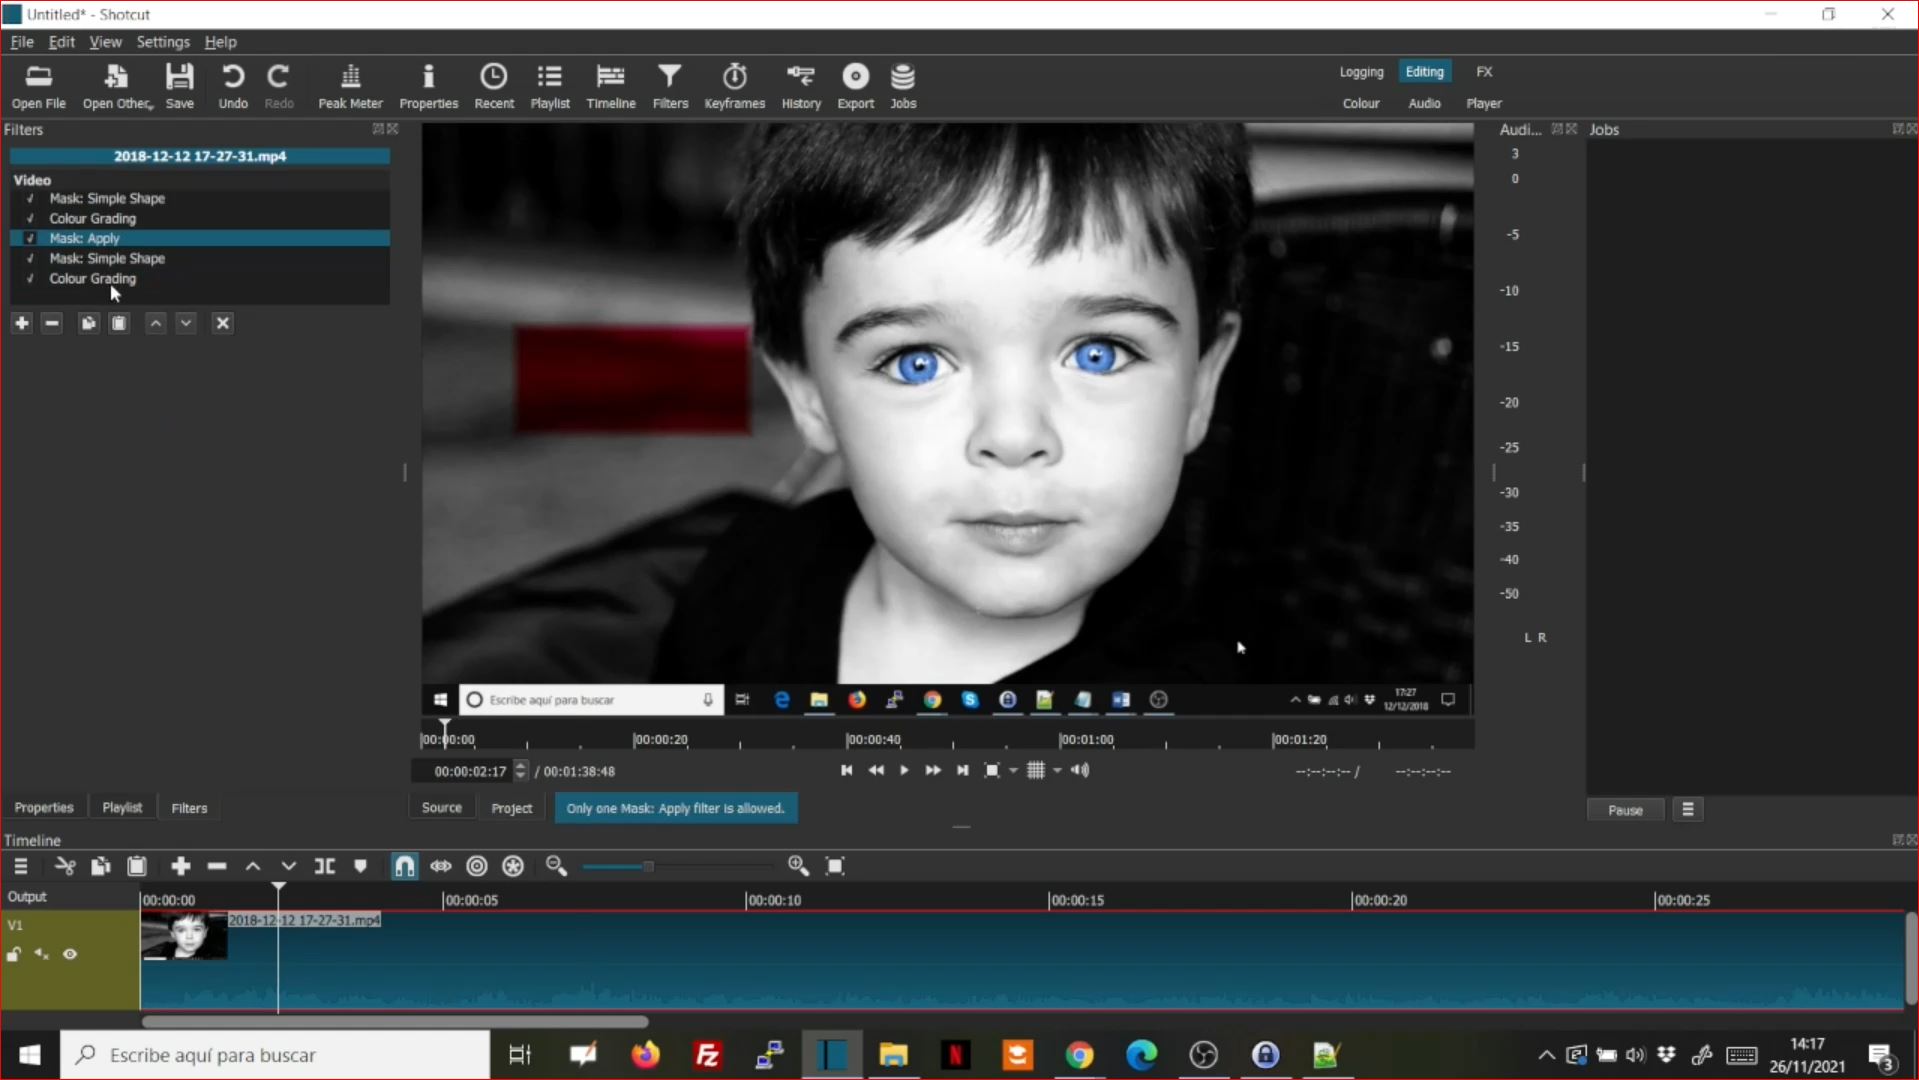This screenshot has height=1080, width=1919.
Task: Disable the first Mask: Simple Shape filter
Action: (x=30, y=199)
